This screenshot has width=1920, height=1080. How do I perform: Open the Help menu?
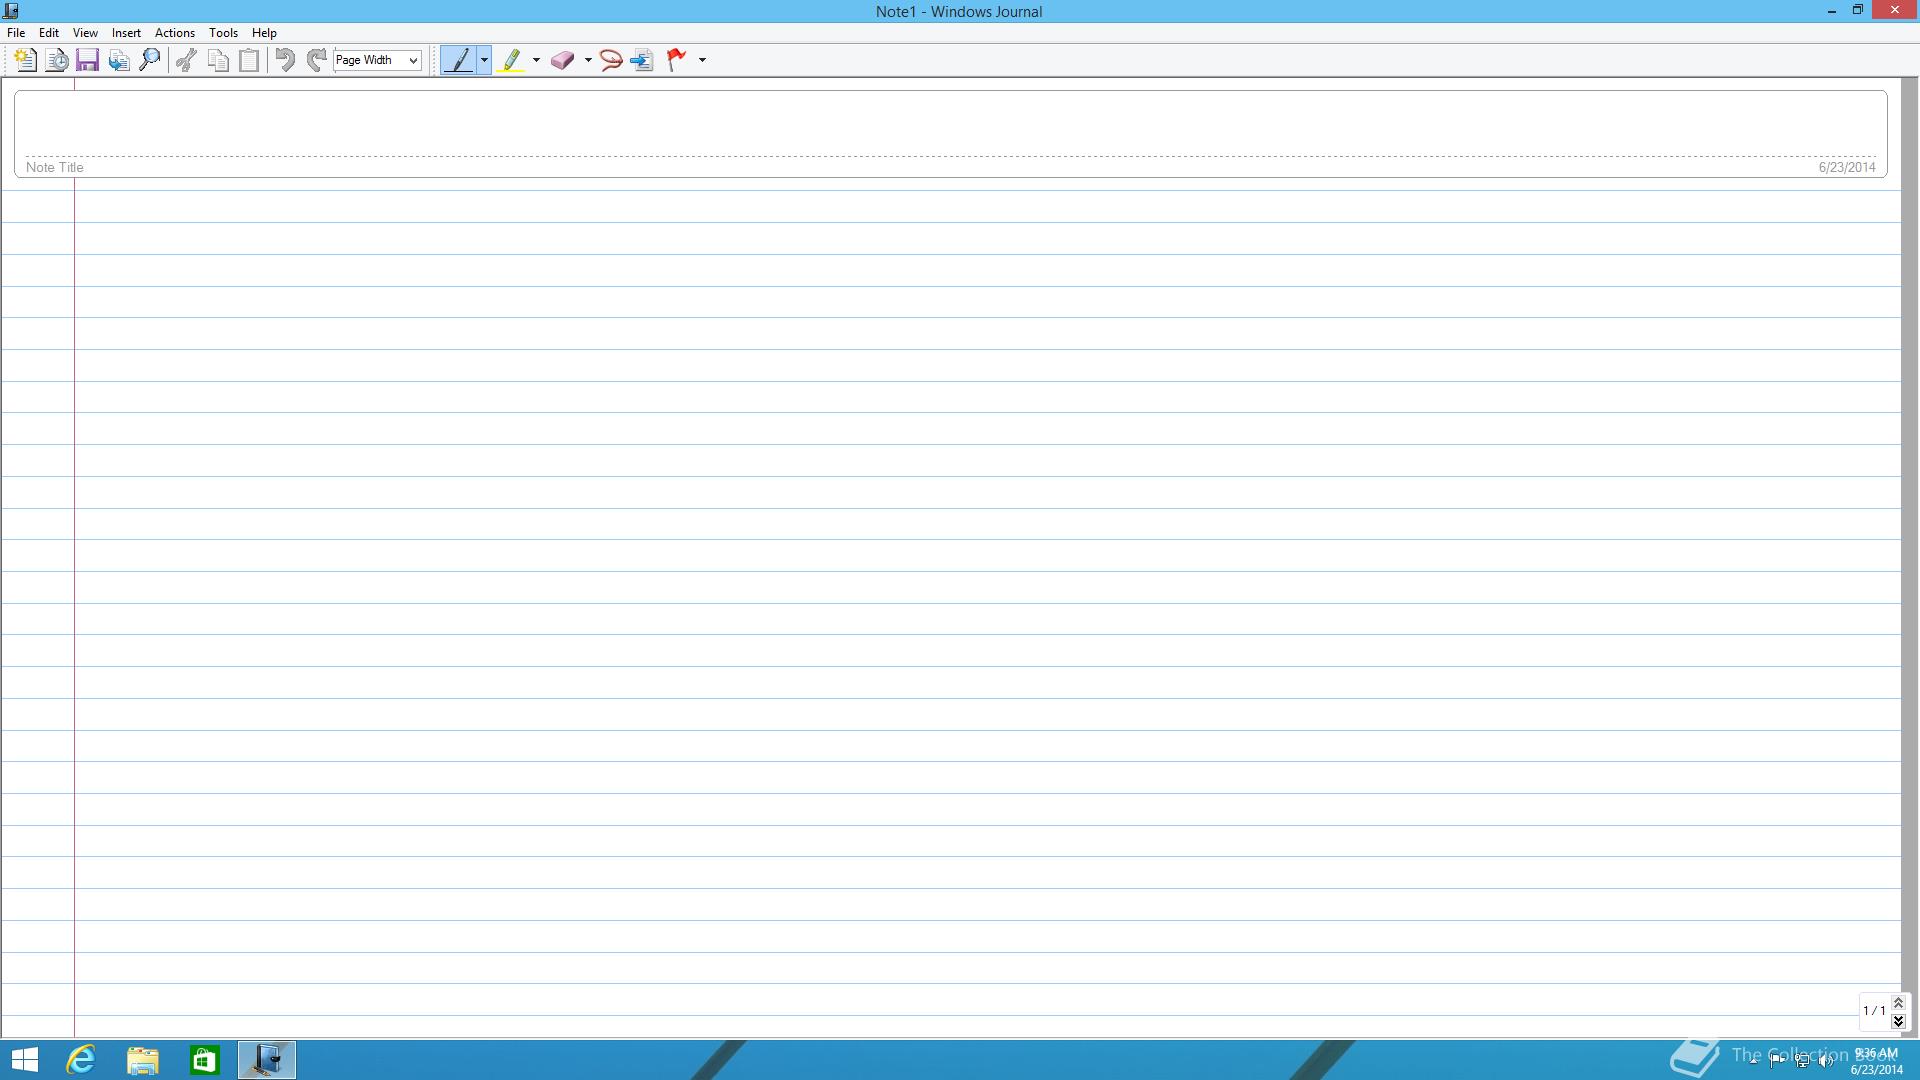(x=264, y=33)
